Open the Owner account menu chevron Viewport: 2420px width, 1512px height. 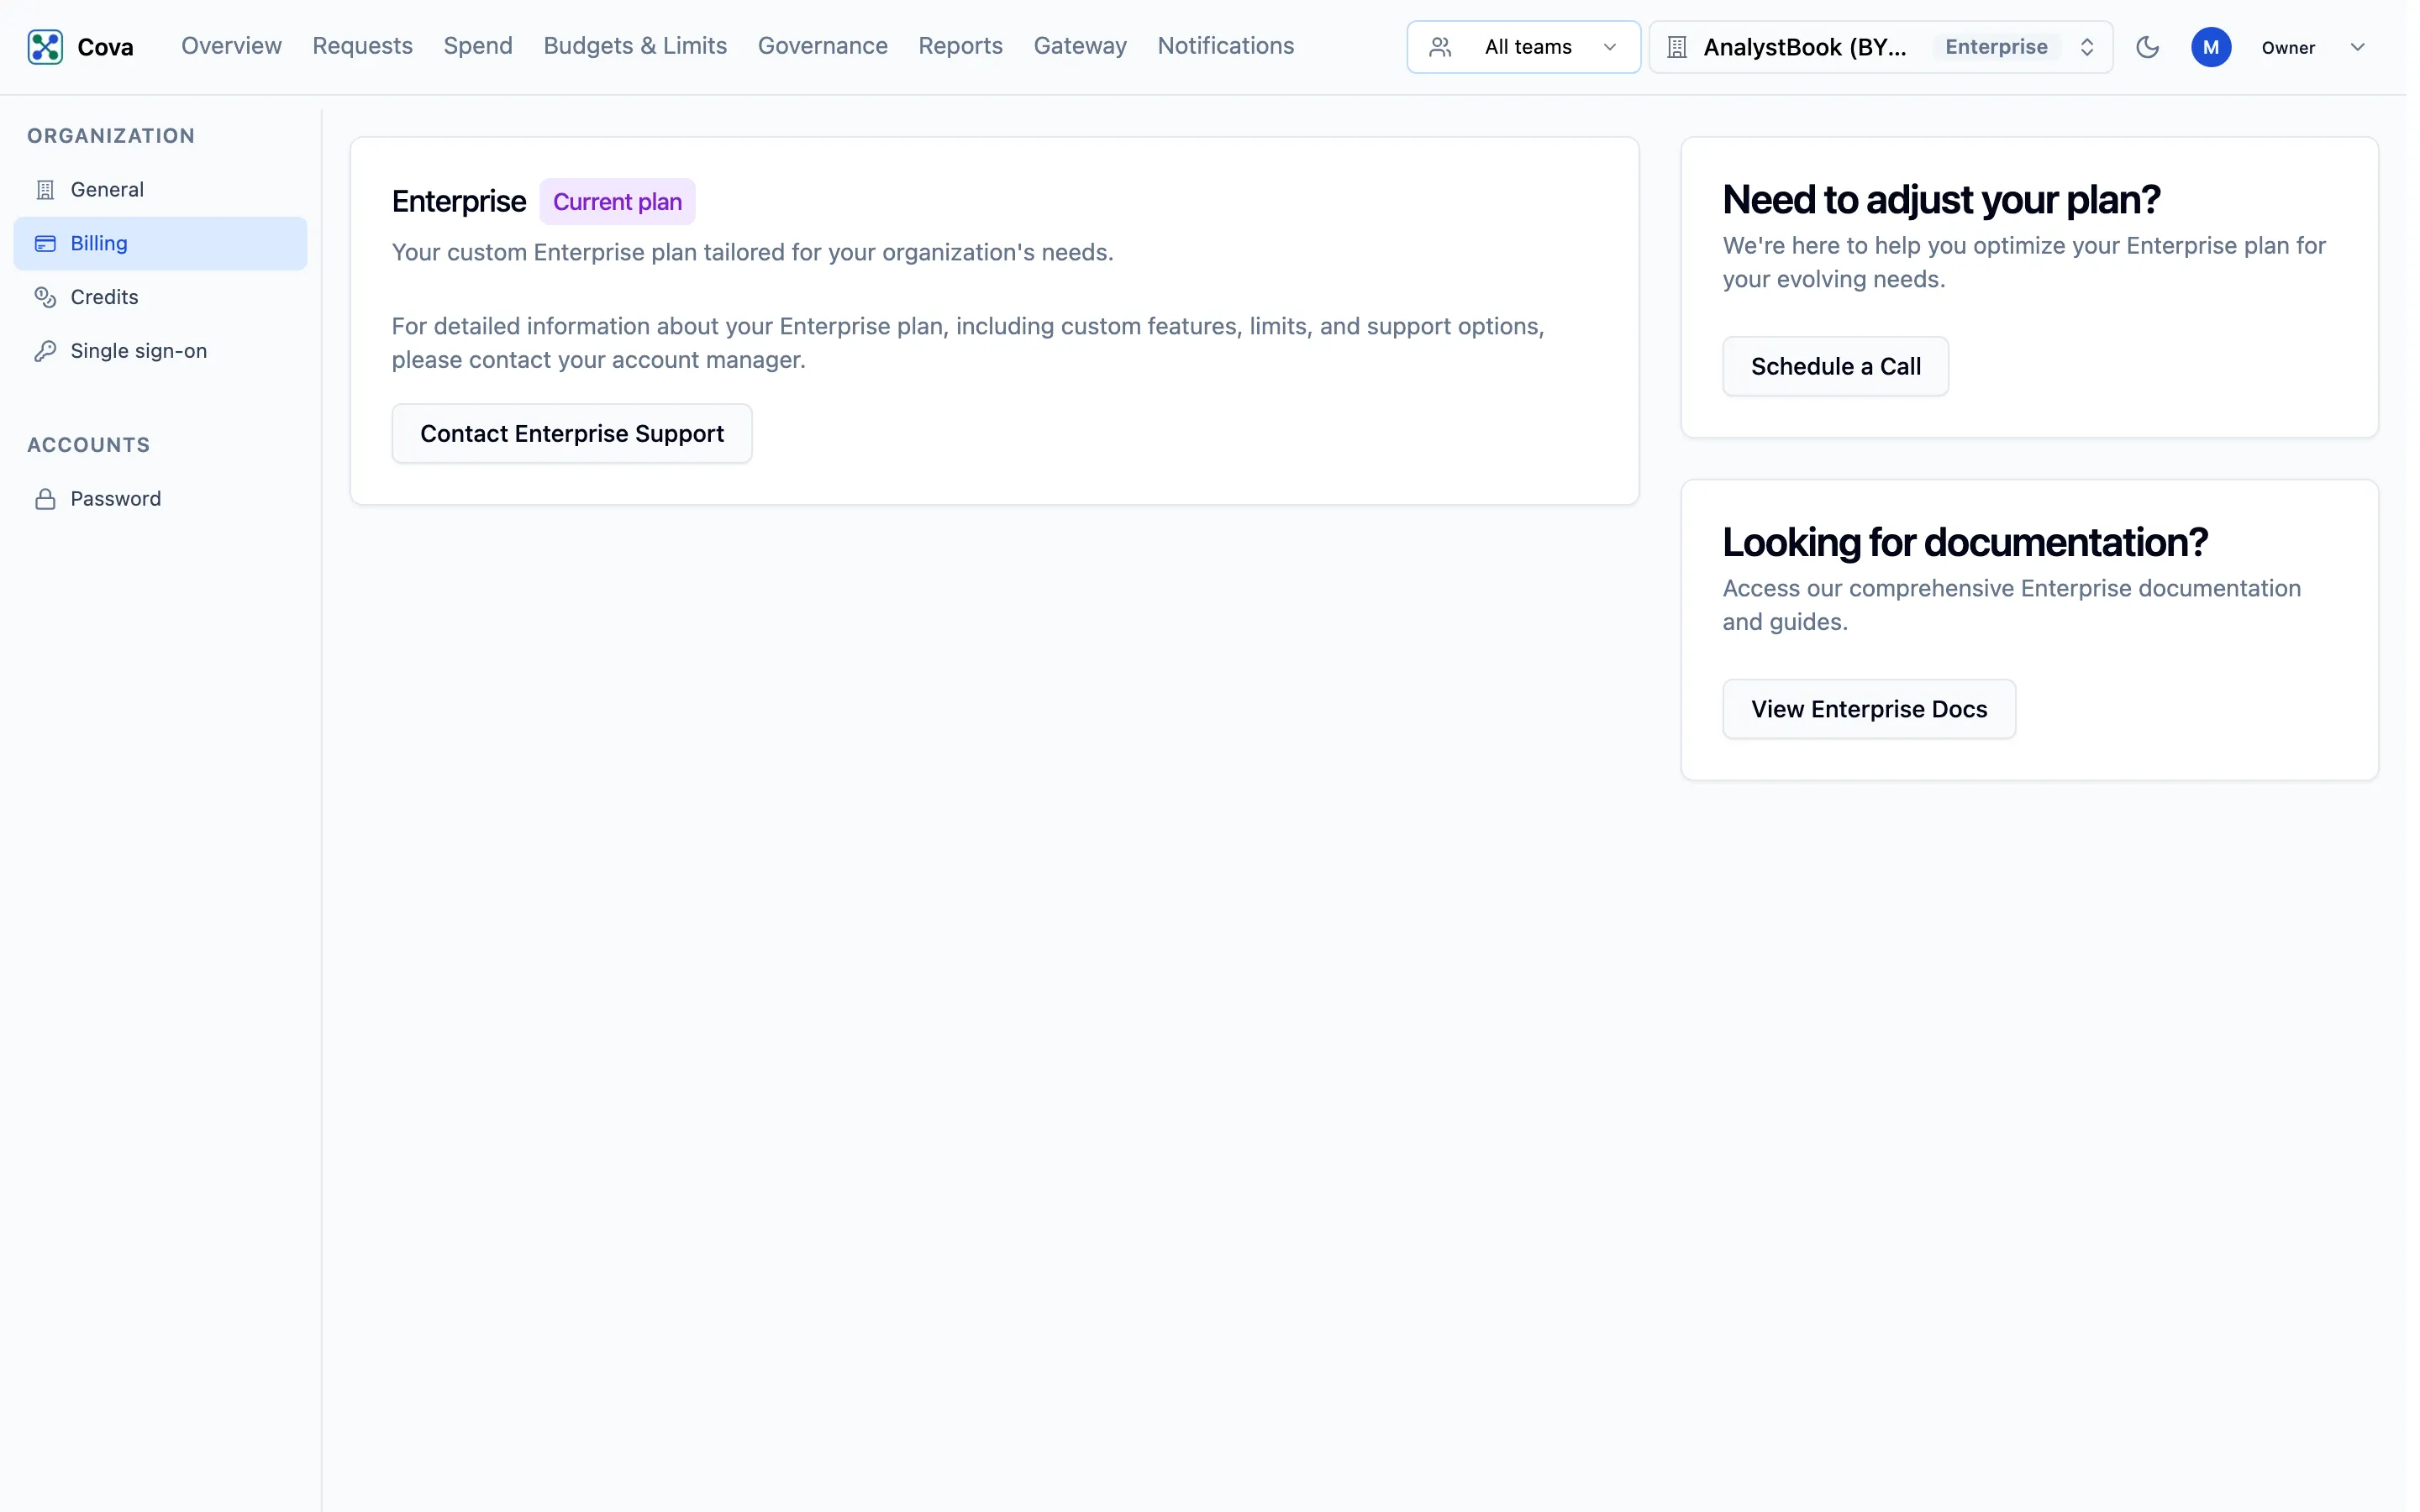point(2357,47)
